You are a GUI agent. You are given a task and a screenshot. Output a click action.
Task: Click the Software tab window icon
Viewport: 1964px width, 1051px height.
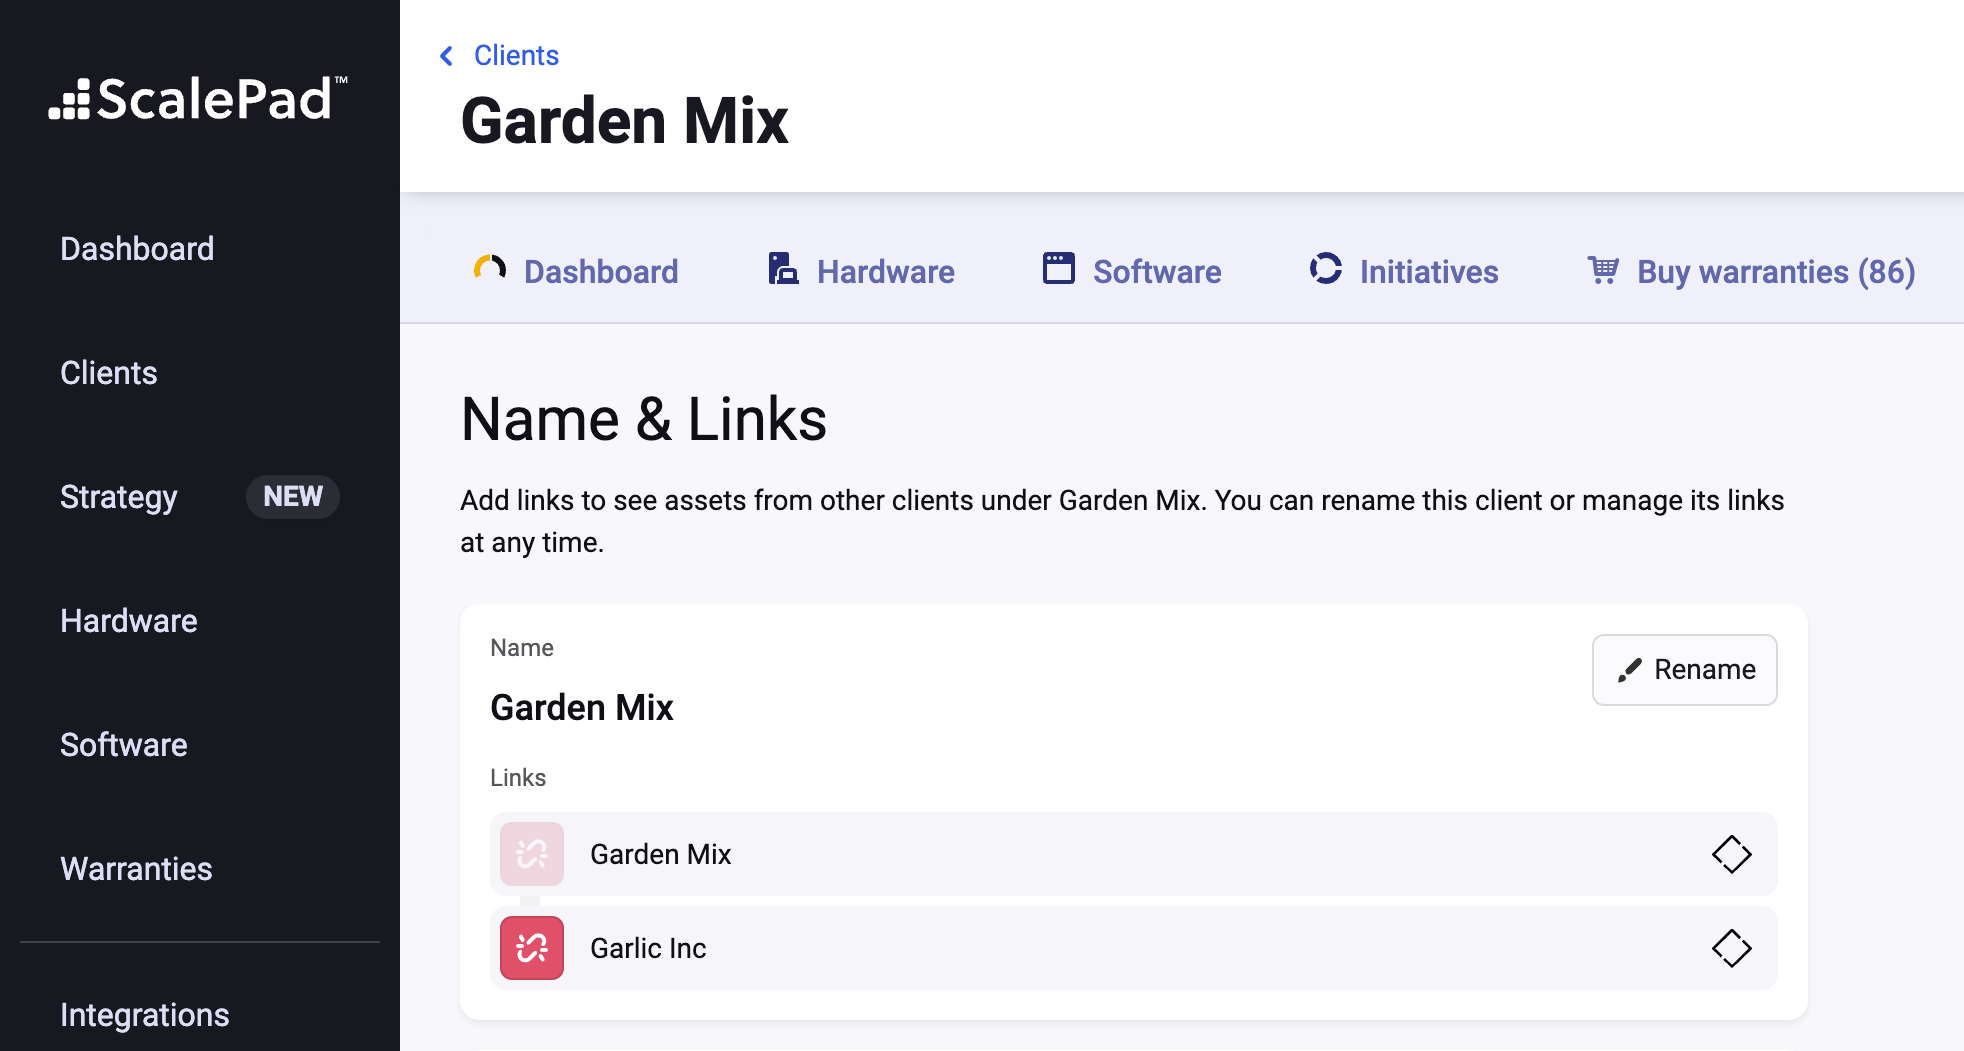click(1059, 268)
